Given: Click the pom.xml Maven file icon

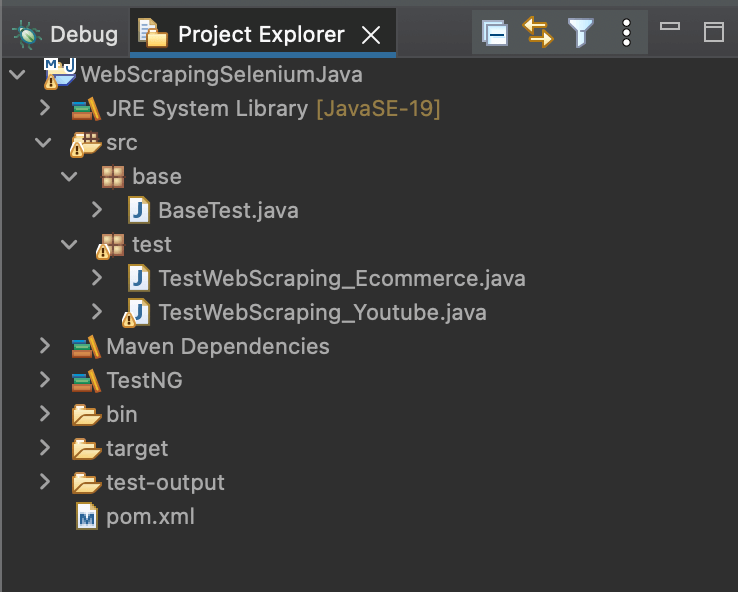Looking at the screenshot, I should [87, 516].
